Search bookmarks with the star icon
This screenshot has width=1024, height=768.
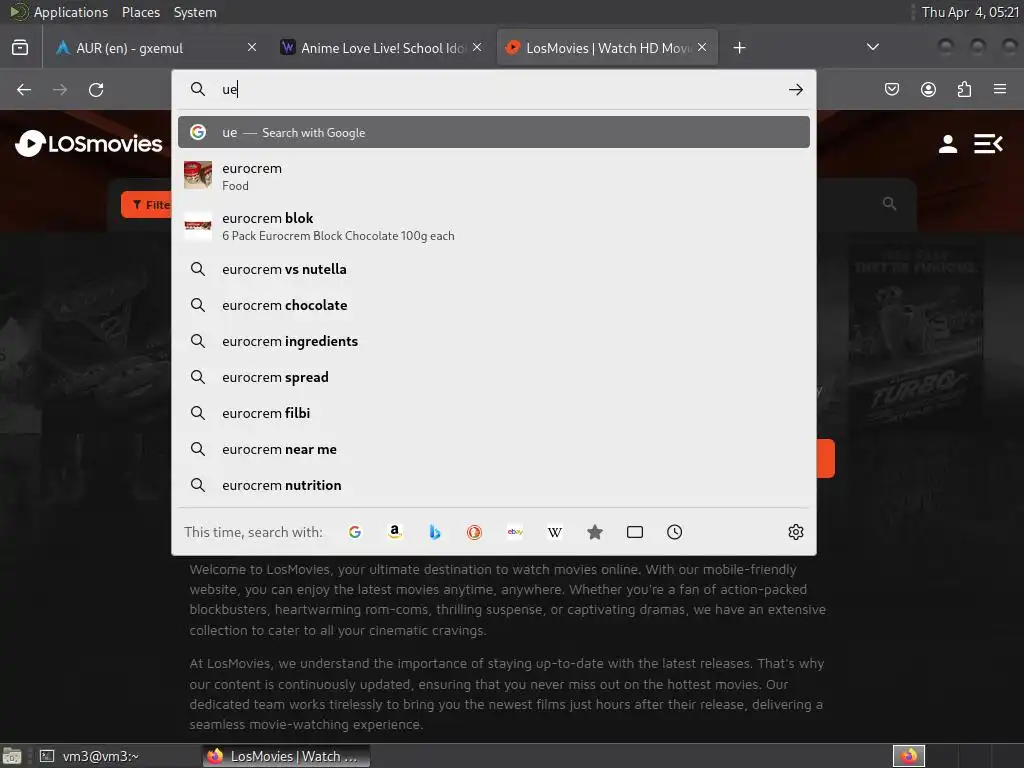click(594, 532)
